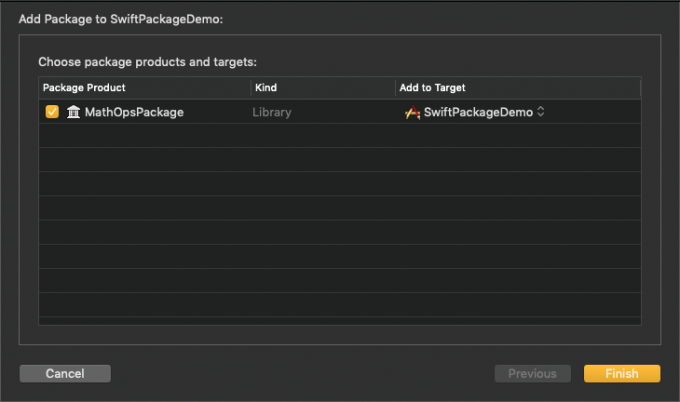Click divider between Kind and Add to Target headers
Image resolution: width=680 pixels, height=402 pixels.
click(396, 88)
